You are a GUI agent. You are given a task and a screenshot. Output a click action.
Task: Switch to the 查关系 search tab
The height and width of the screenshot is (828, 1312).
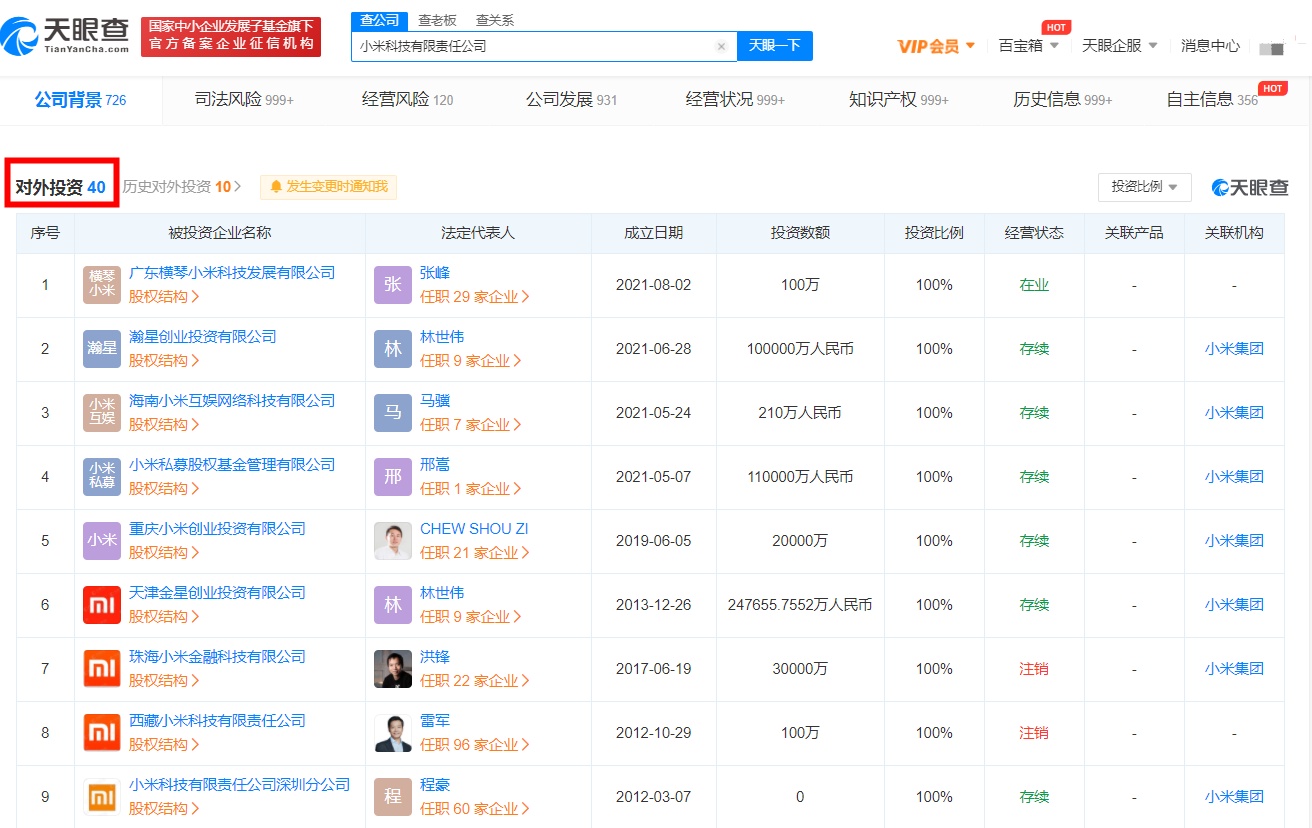(495, 21)
